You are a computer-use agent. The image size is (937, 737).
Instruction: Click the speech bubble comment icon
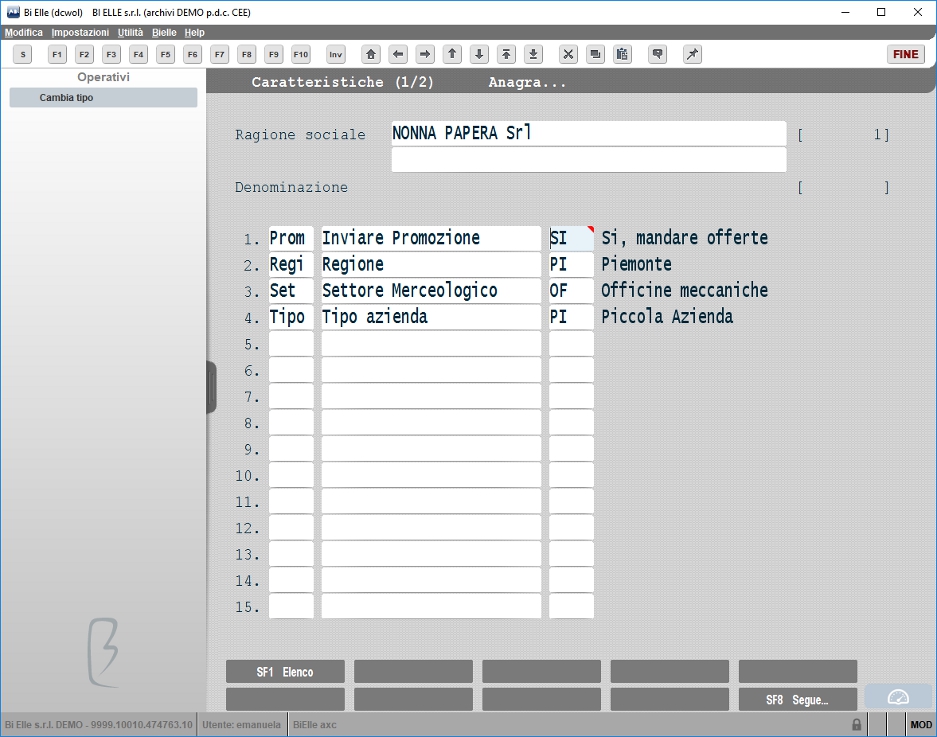click(657, 54)
